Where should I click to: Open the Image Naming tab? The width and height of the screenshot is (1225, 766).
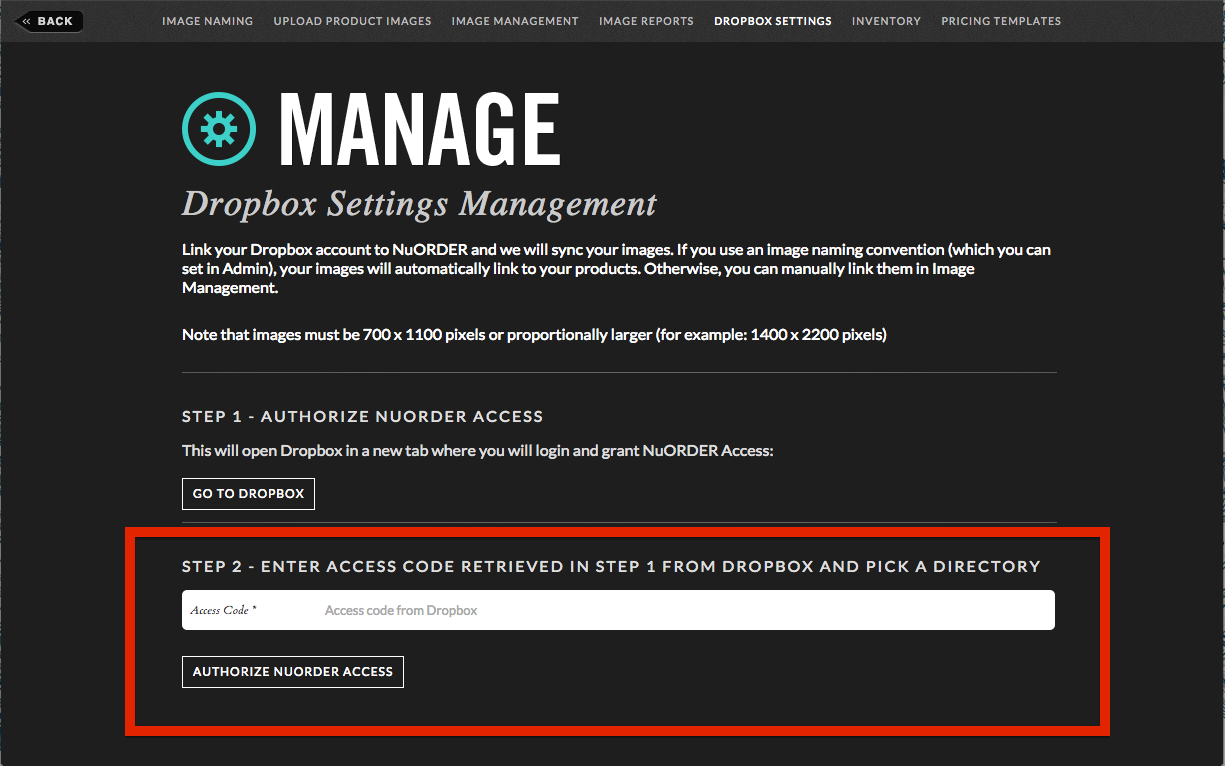tap(208, 21)
